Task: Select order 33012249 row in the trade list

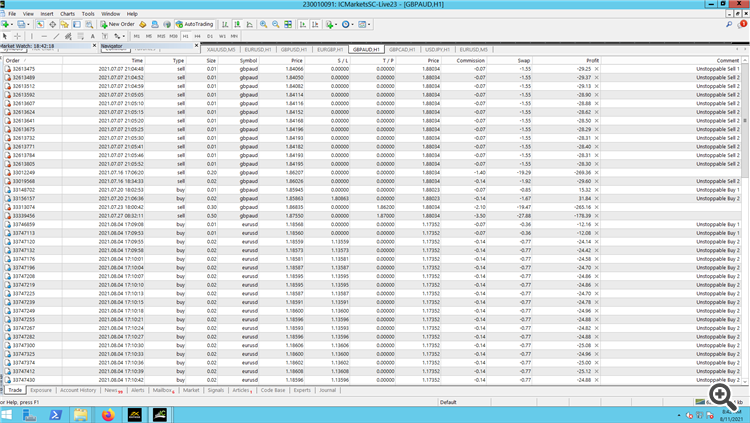Action: 22,171
